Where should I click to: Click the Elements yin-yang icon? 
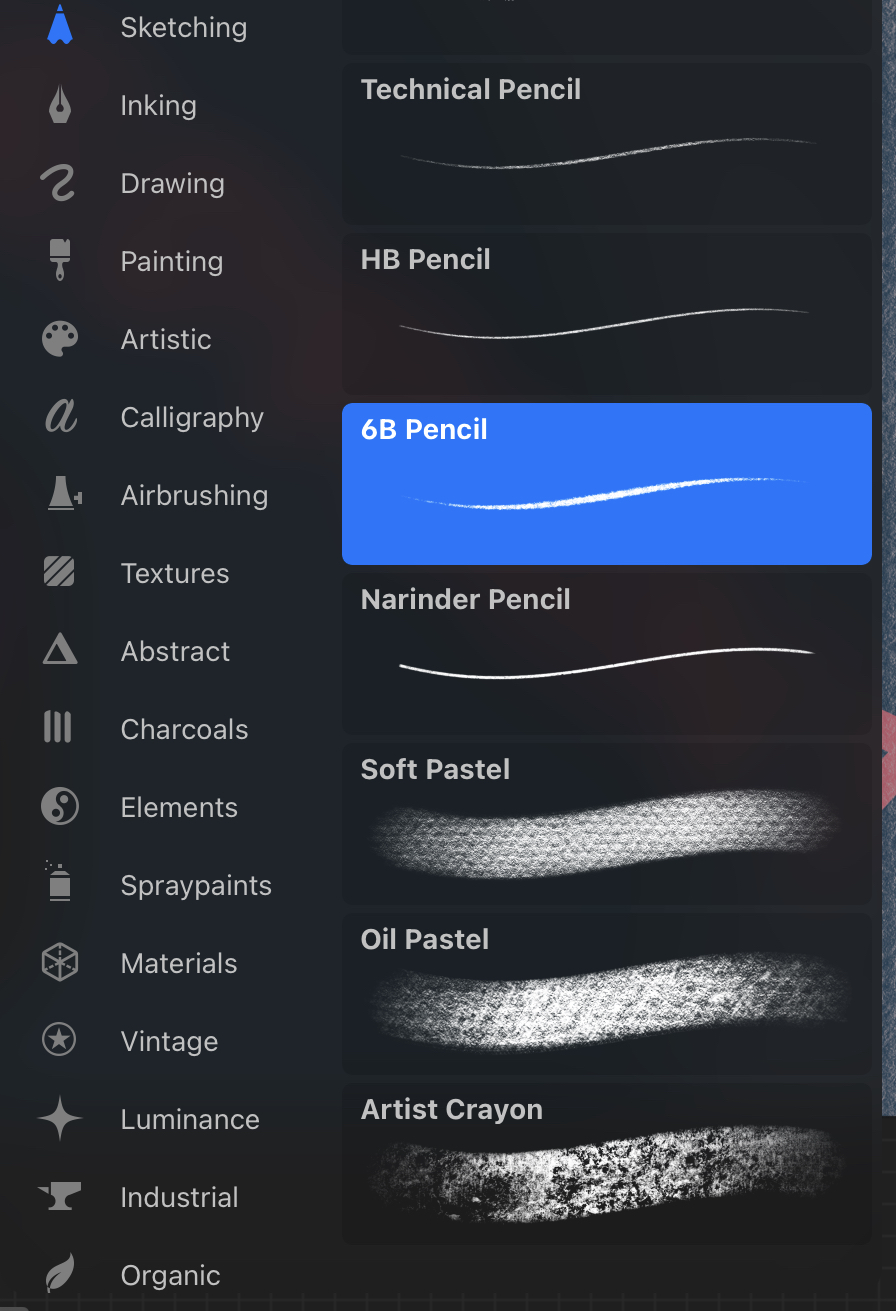coord(60,807)
